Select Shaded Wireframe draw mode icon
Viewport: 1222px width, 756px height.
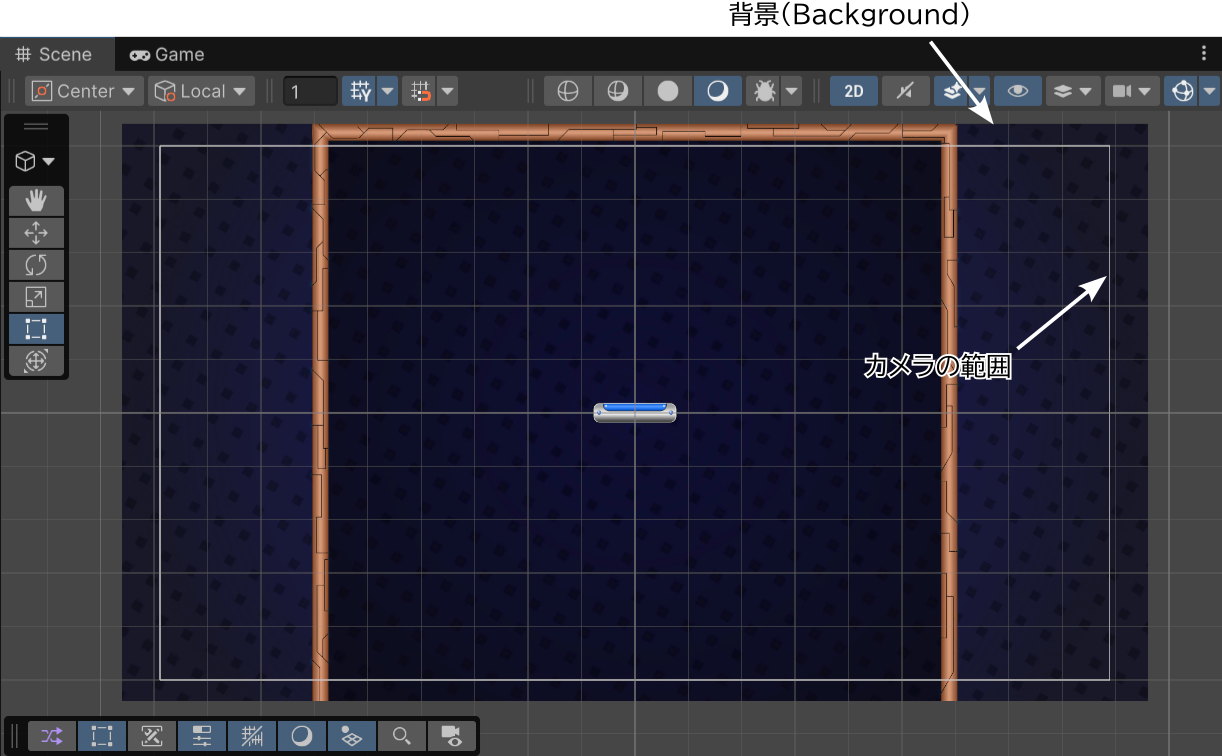tap(618, 91)
